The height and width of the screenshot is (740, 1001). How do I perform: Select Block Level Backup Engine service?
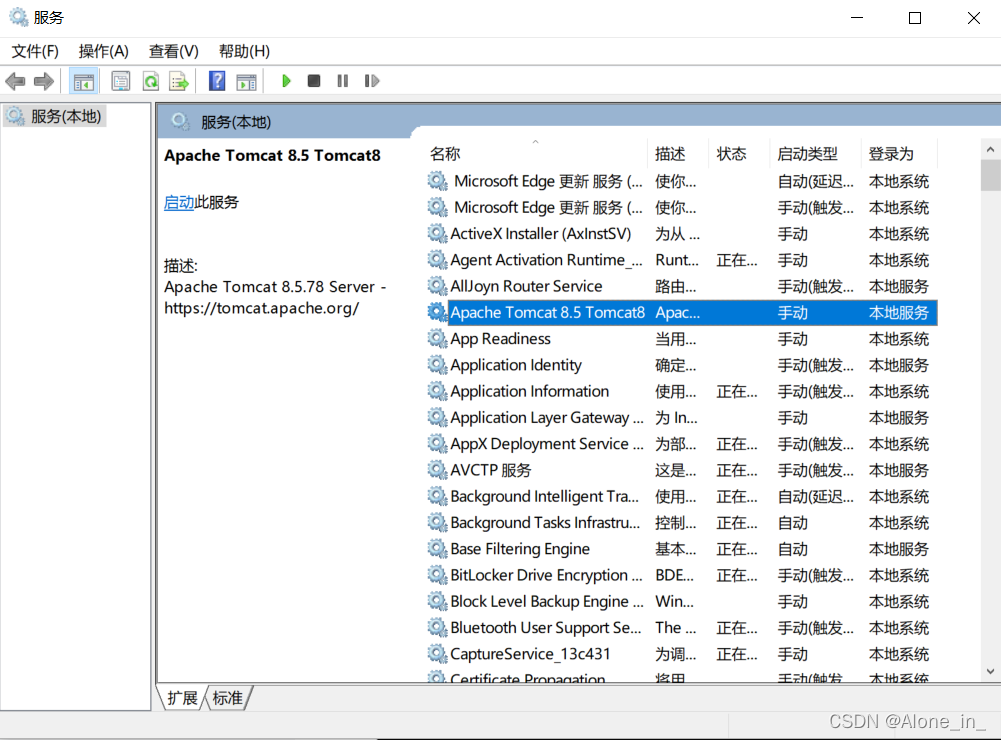(x=682, y=601)
